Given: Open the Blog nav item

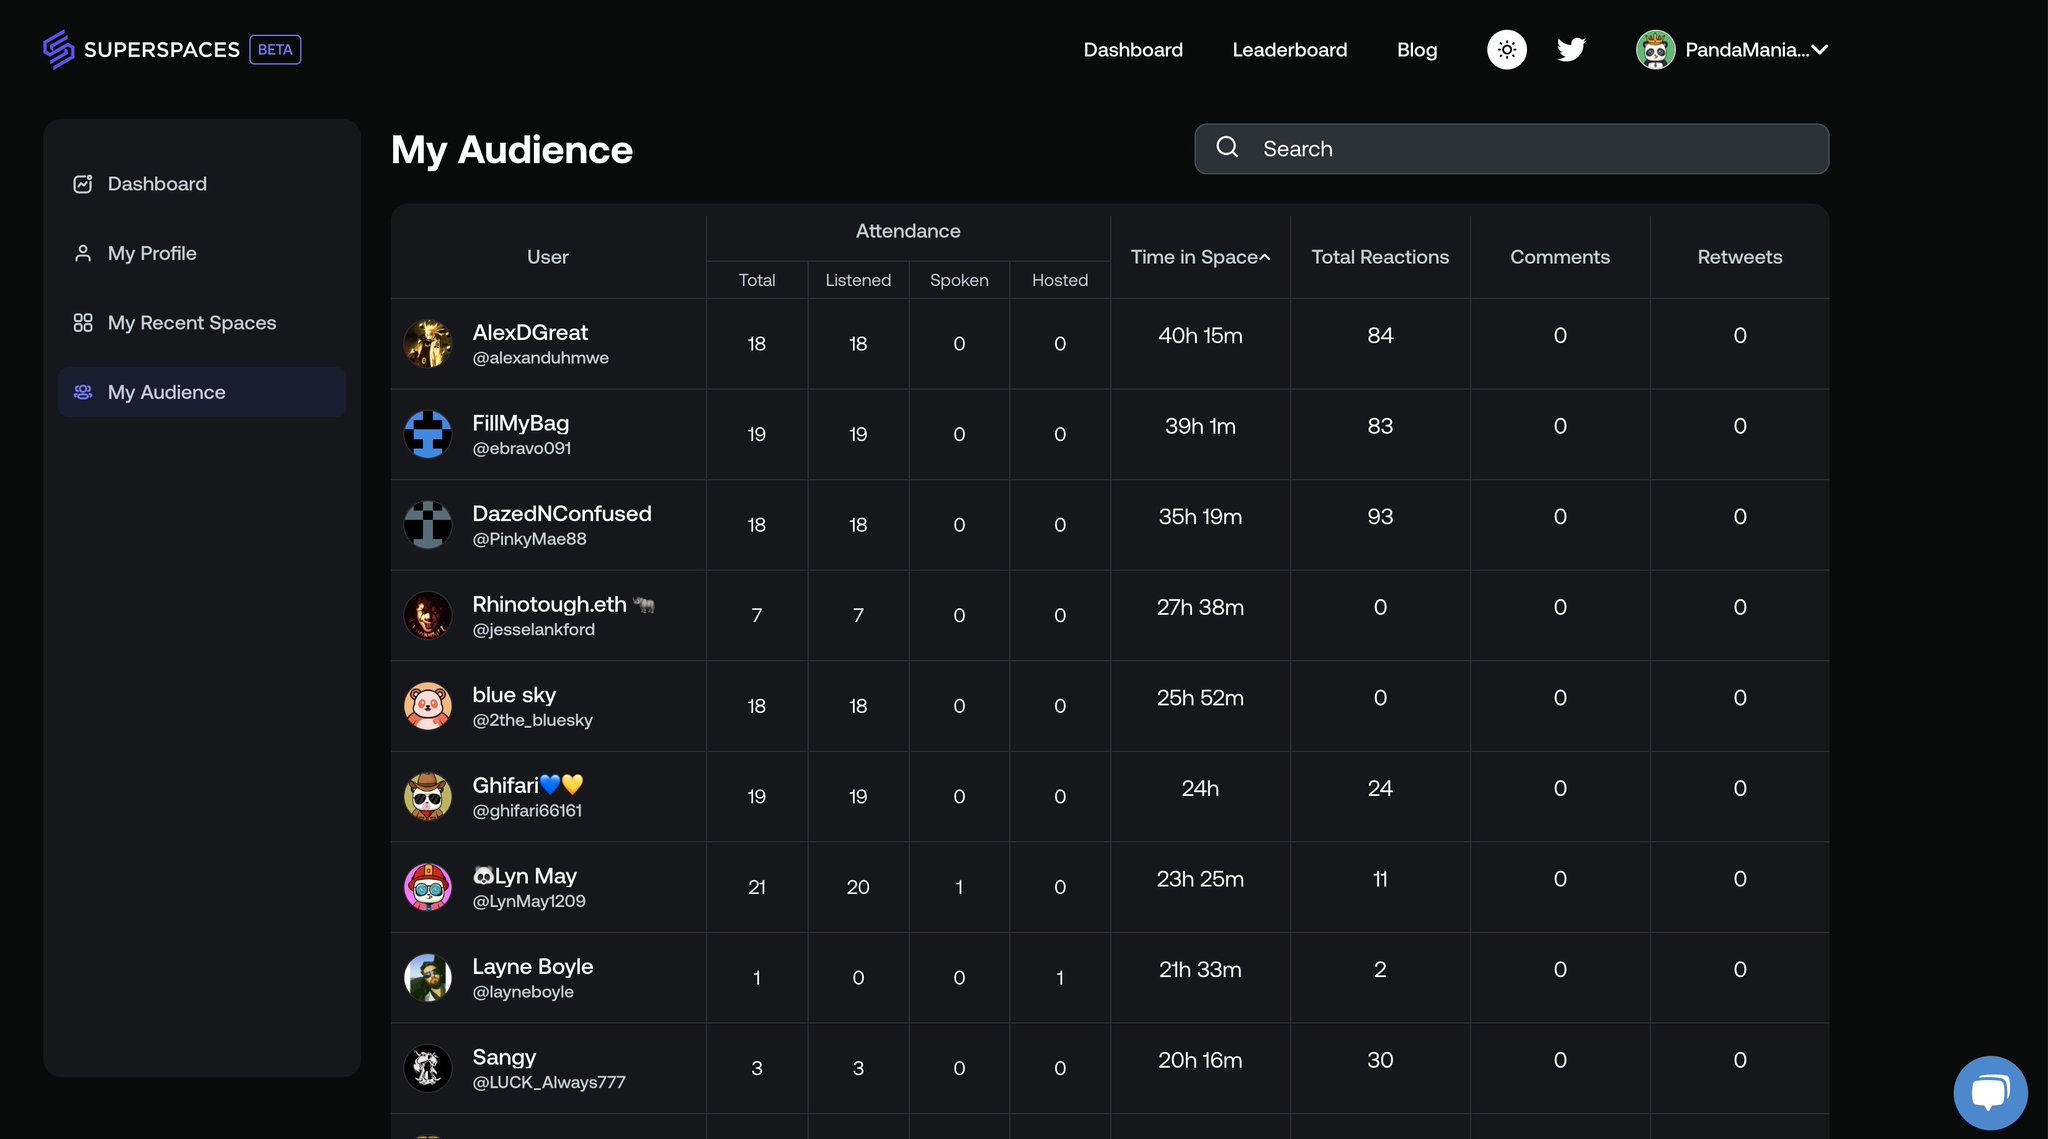Looking at the screenshot, I should (x=1416, y=49).
